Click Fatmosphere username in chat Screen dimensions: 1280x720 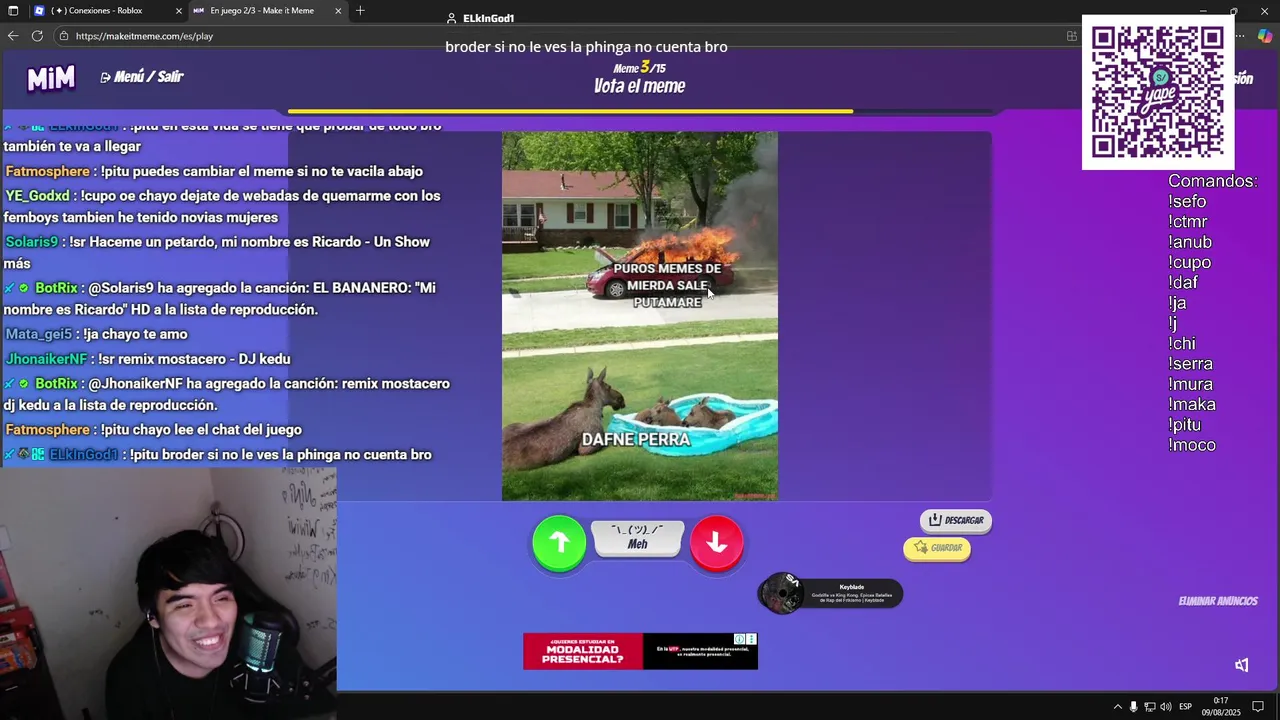(47, 171)
